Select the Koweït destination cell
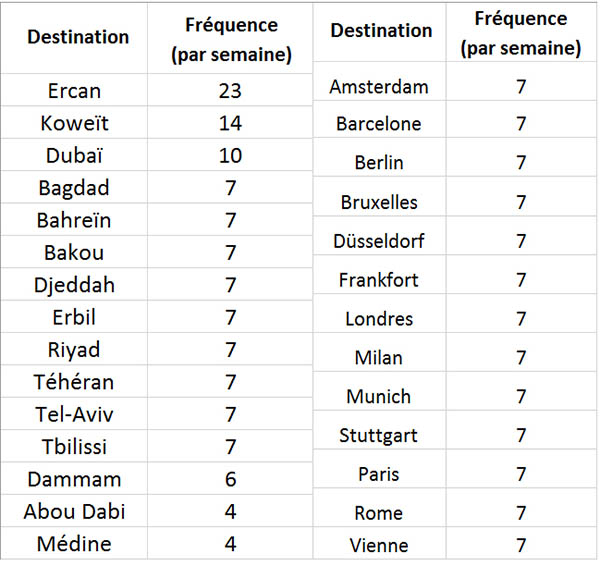 [x=75, y=123]
